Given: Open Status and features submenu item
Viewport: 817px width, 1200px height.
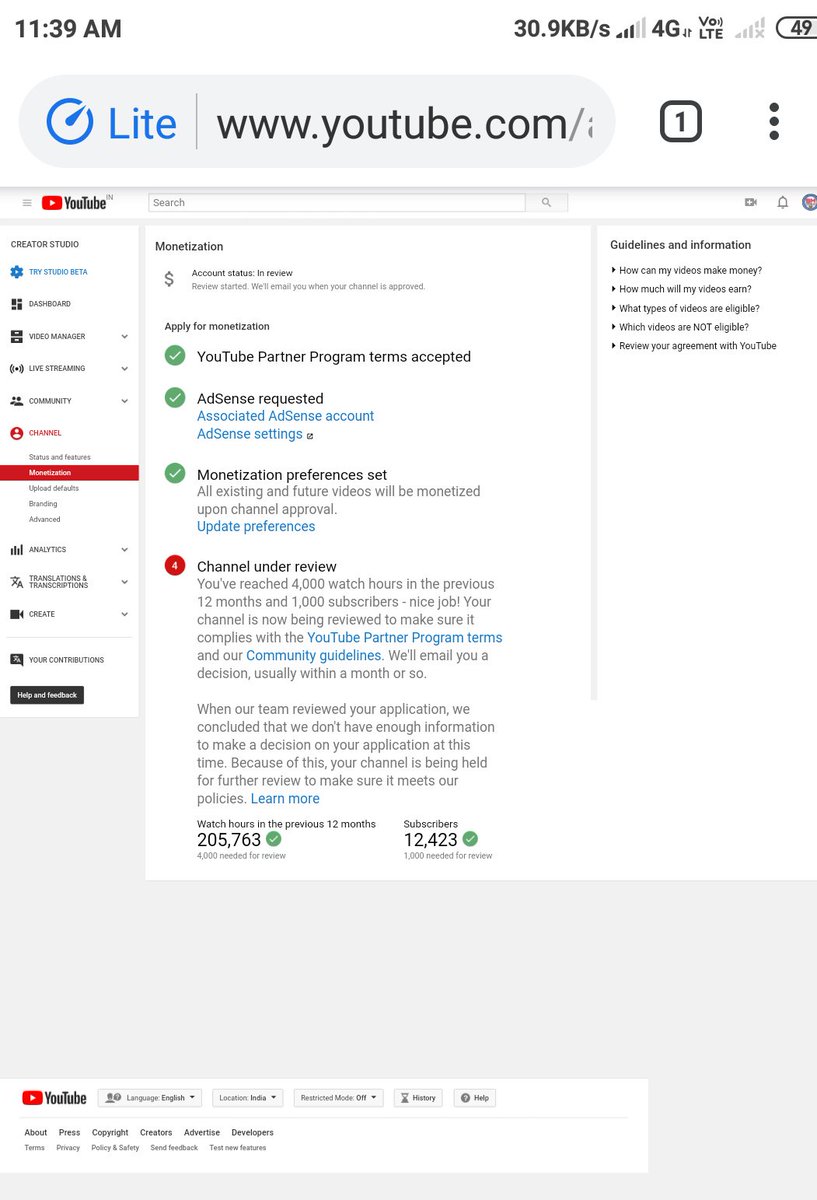Looking at the screenshot, I should click(60, 457).
